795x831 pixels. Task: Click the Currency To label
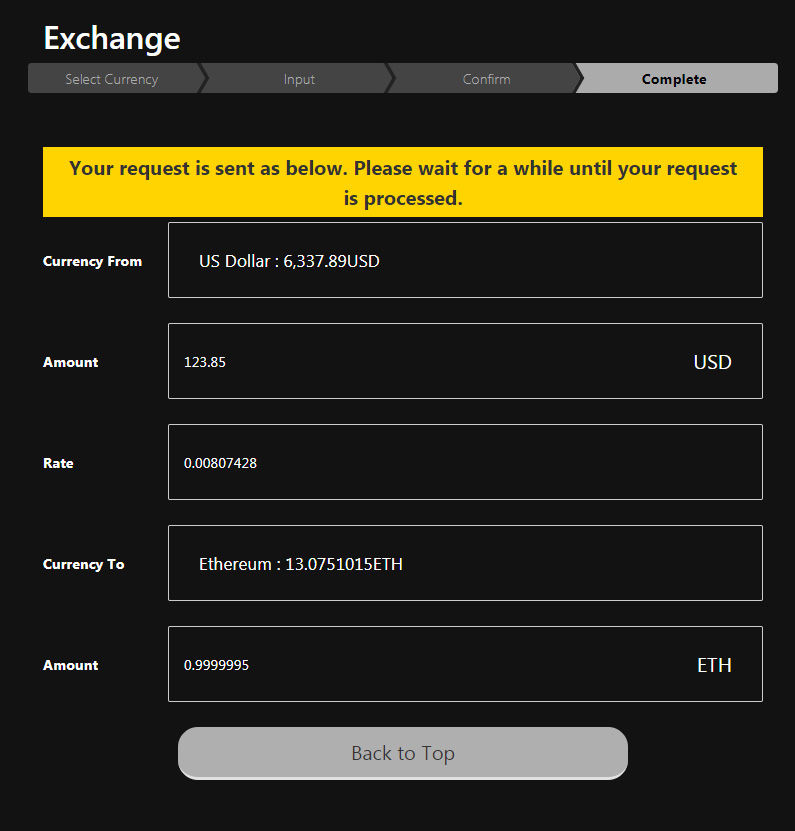click(84, 564)
